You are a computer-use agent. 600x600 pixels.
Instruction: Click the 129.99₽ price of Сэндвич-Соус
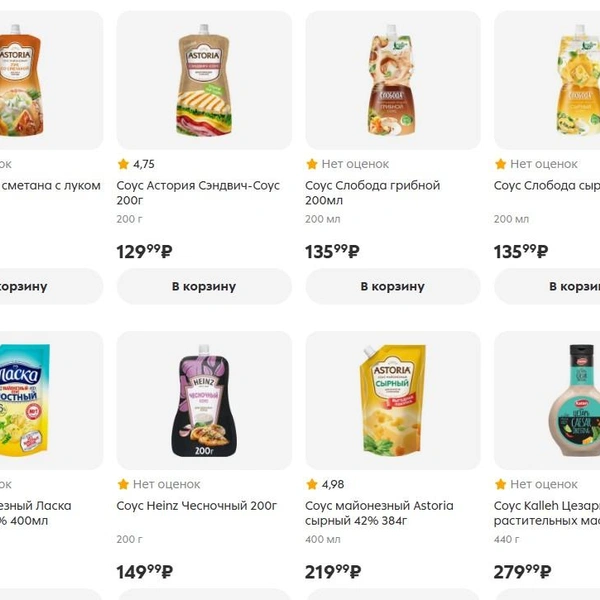pos(144,251)
